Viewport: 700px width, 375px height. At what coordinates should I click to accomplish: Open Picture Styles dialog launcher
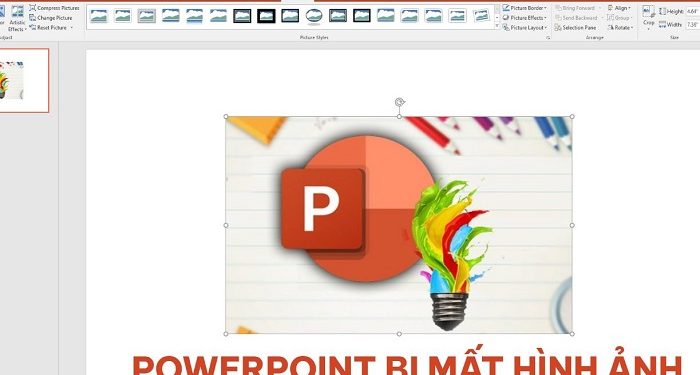point(548,38)
